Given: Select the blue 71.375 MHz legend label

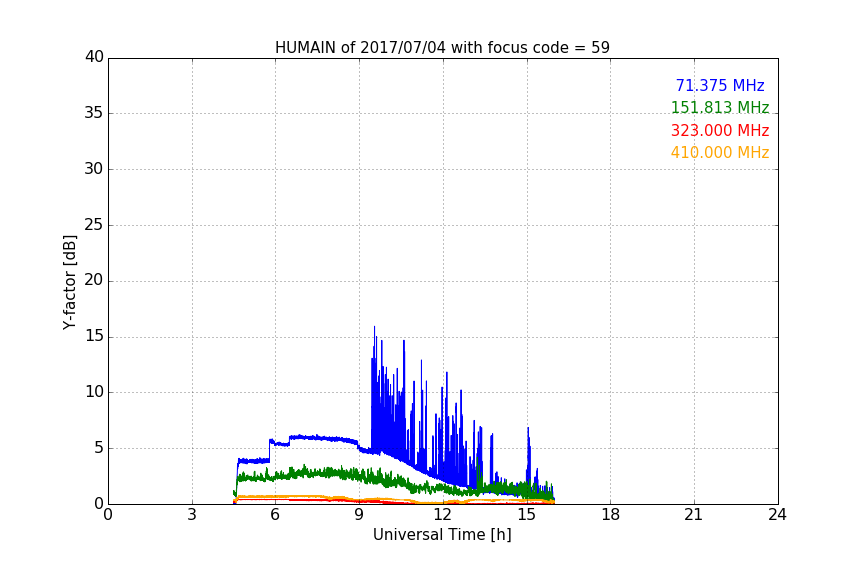Looking at the screenshot, I should pyautogui.click(x=720, y=85).
